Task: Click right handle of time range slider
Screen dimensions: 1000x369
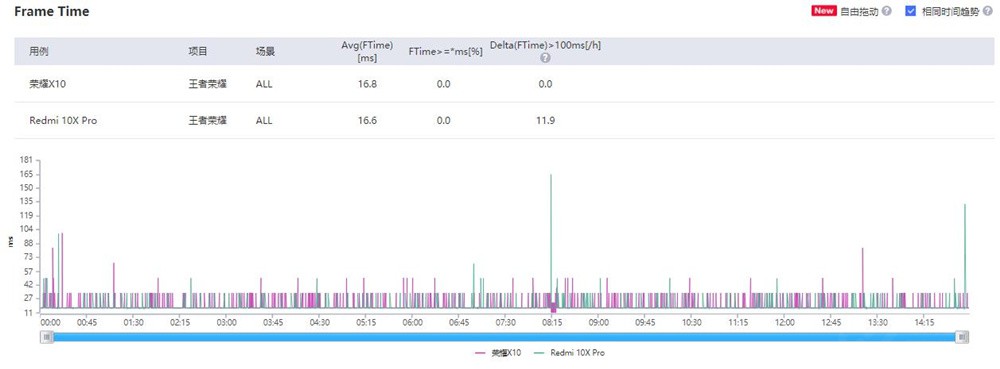Action: 963,336
